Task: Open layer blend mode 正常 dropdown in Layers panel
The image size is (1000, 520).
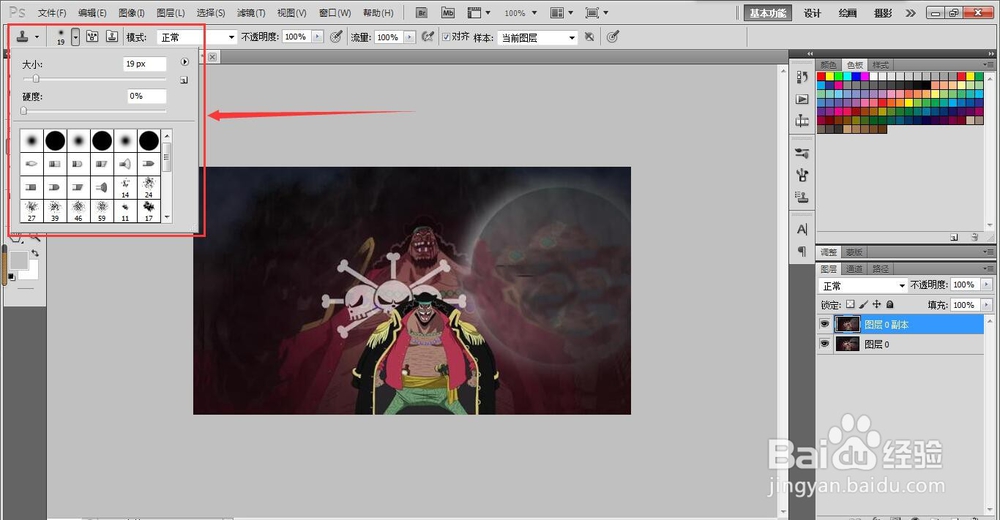Action: click(862, 285)
